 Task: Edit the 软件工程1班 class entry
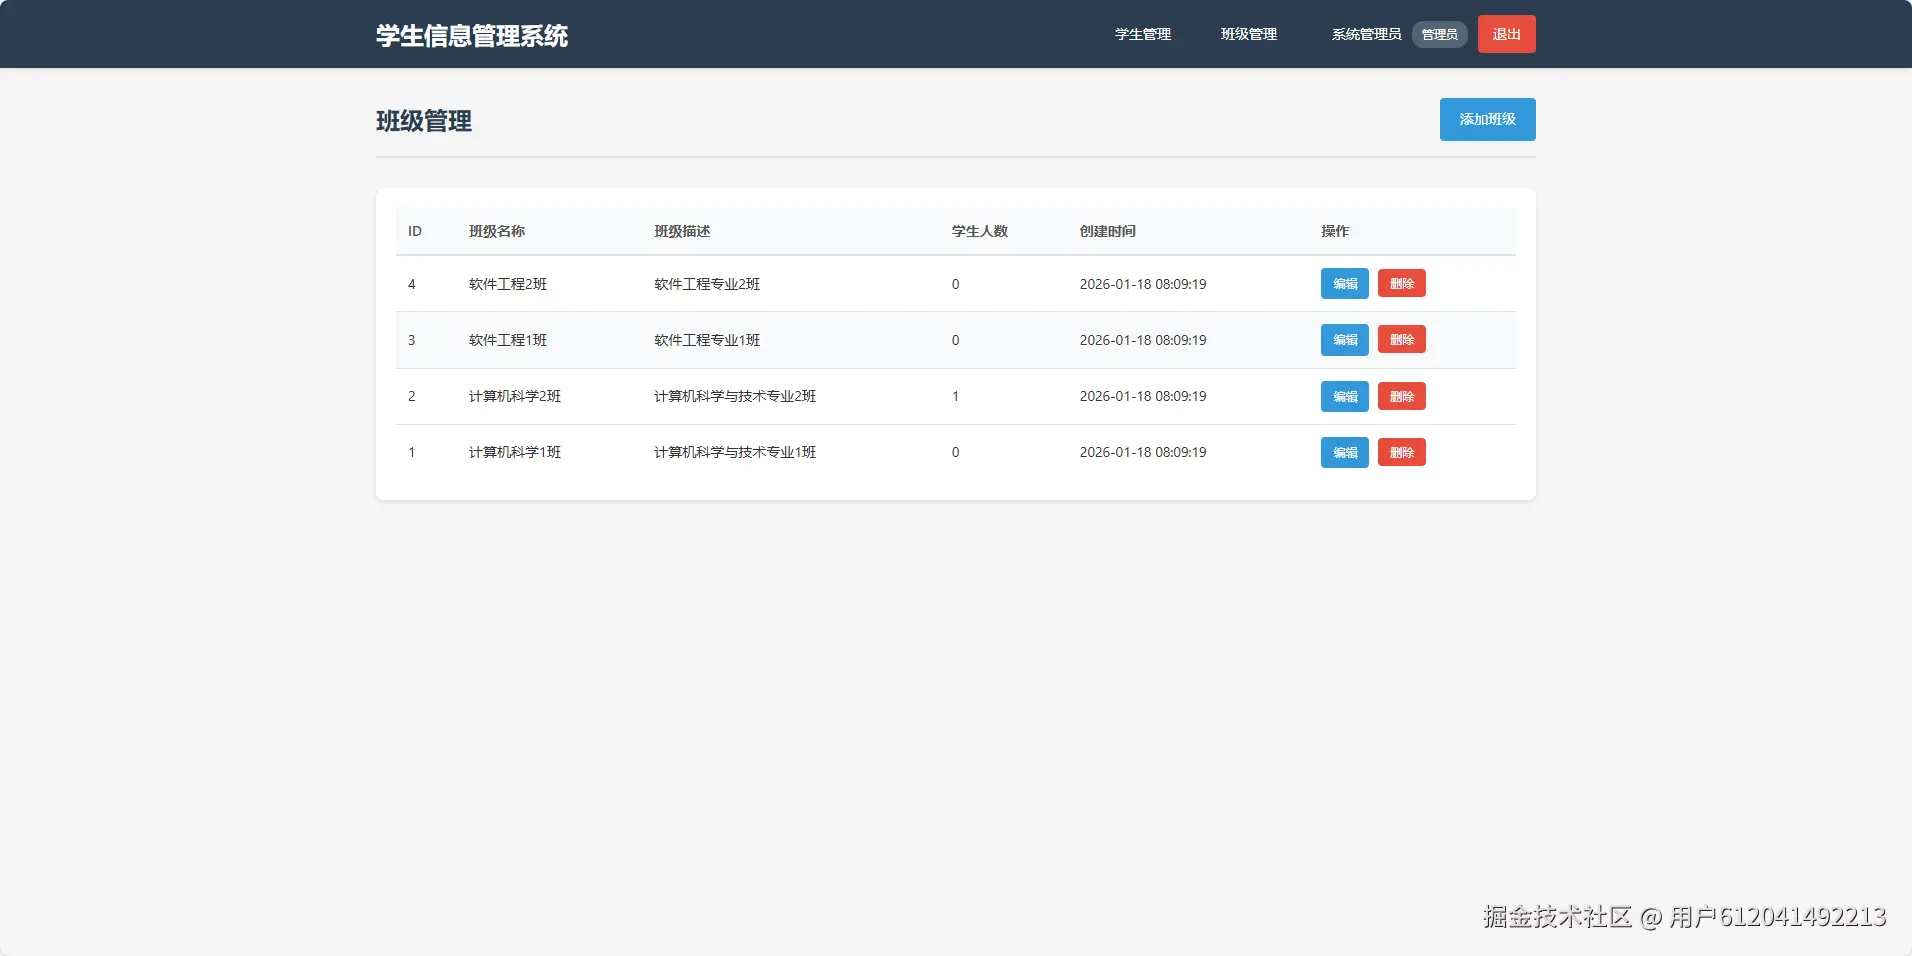tap(1344, 340)
